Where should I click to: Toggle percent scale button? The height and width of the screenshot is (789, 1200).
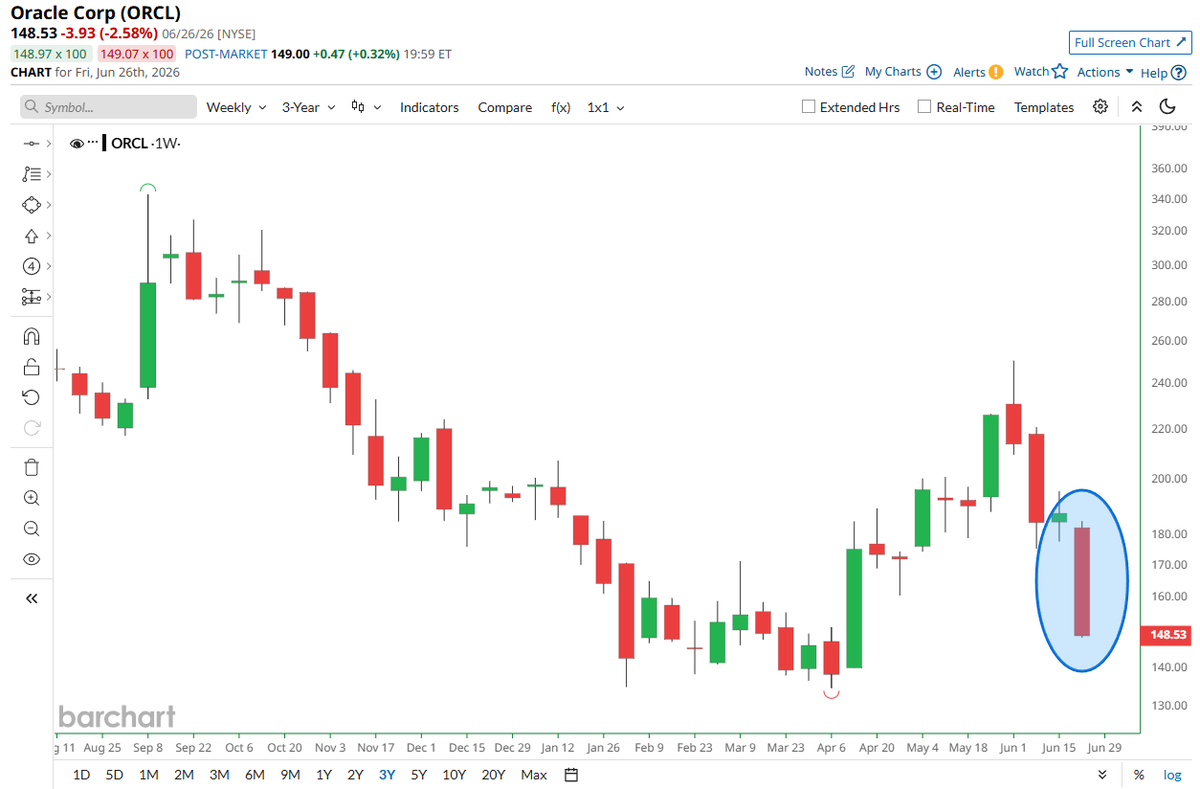click(x=1139, y=774)
